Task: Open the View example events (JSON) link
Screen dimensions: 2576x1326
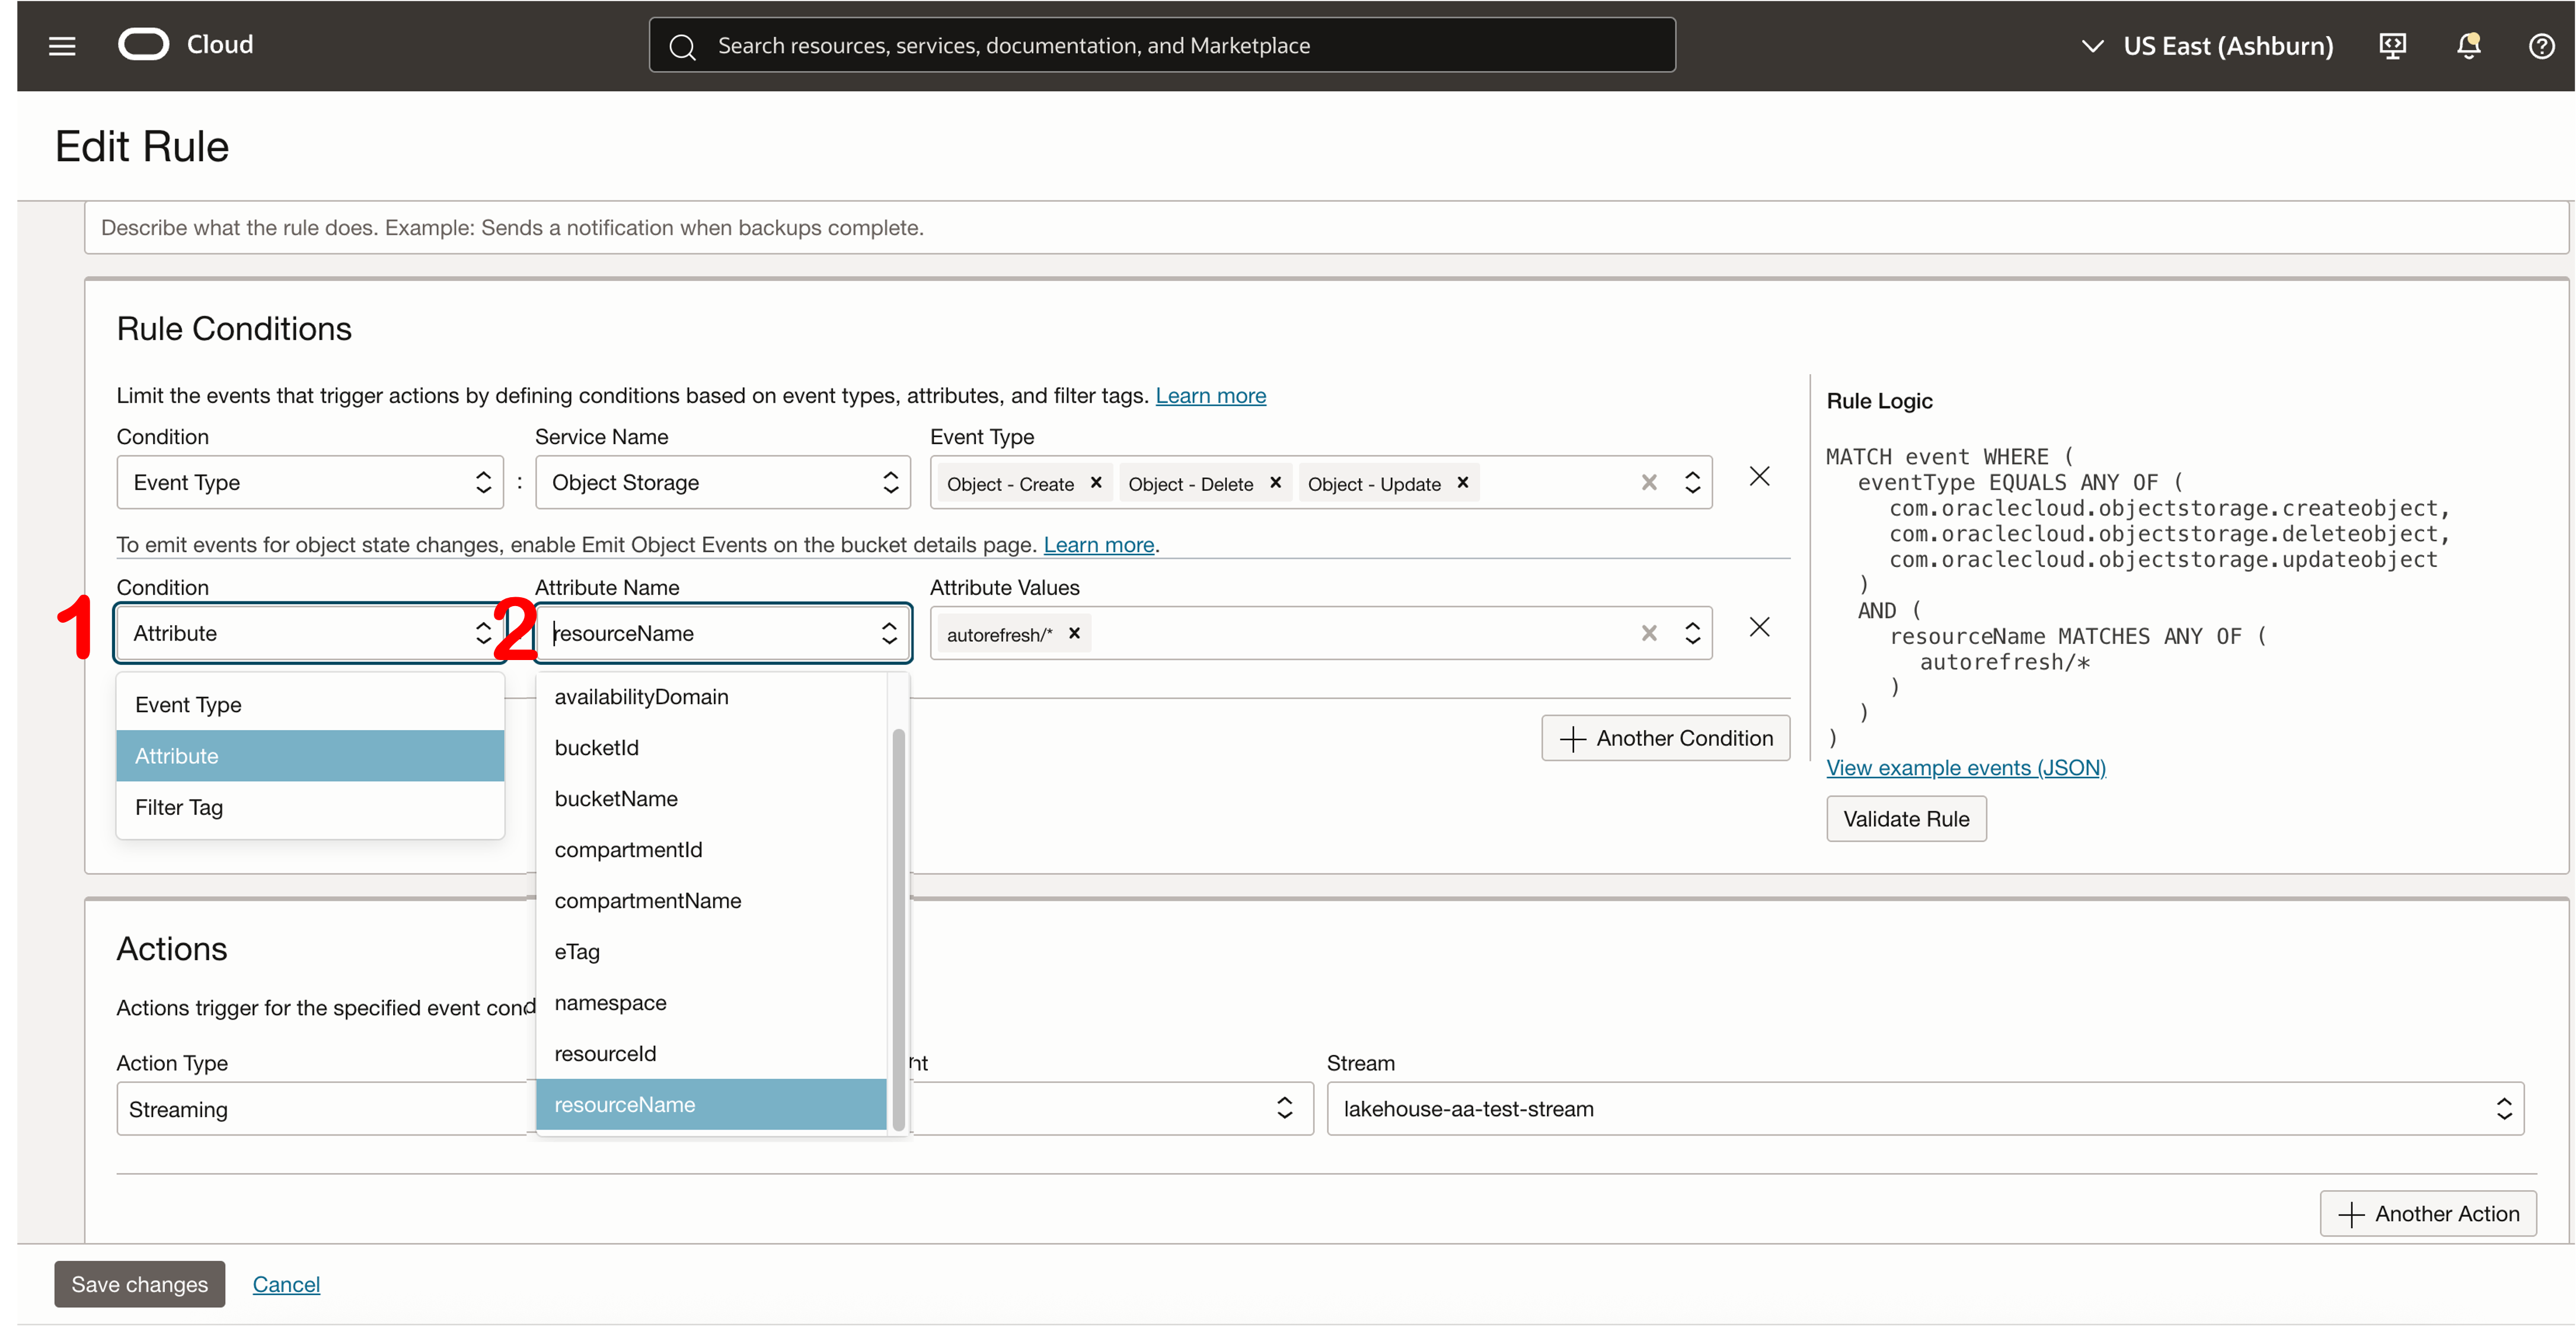Action: 1965,767
